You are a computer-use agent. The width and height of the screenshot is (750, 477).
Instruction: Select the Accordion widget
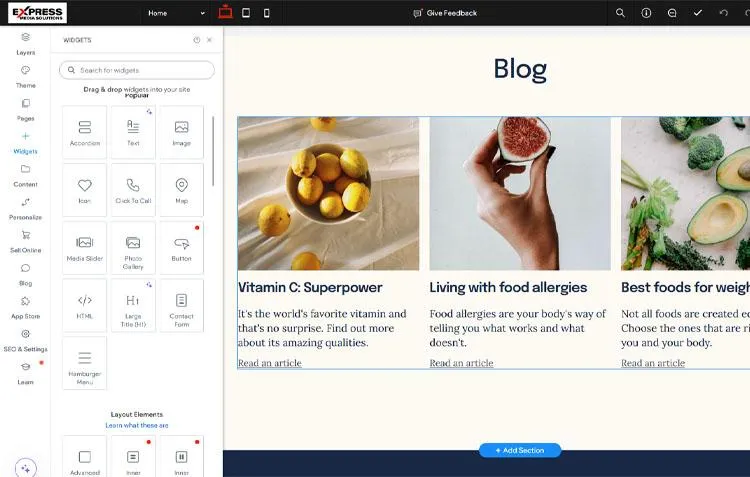(x=85, y=133)
